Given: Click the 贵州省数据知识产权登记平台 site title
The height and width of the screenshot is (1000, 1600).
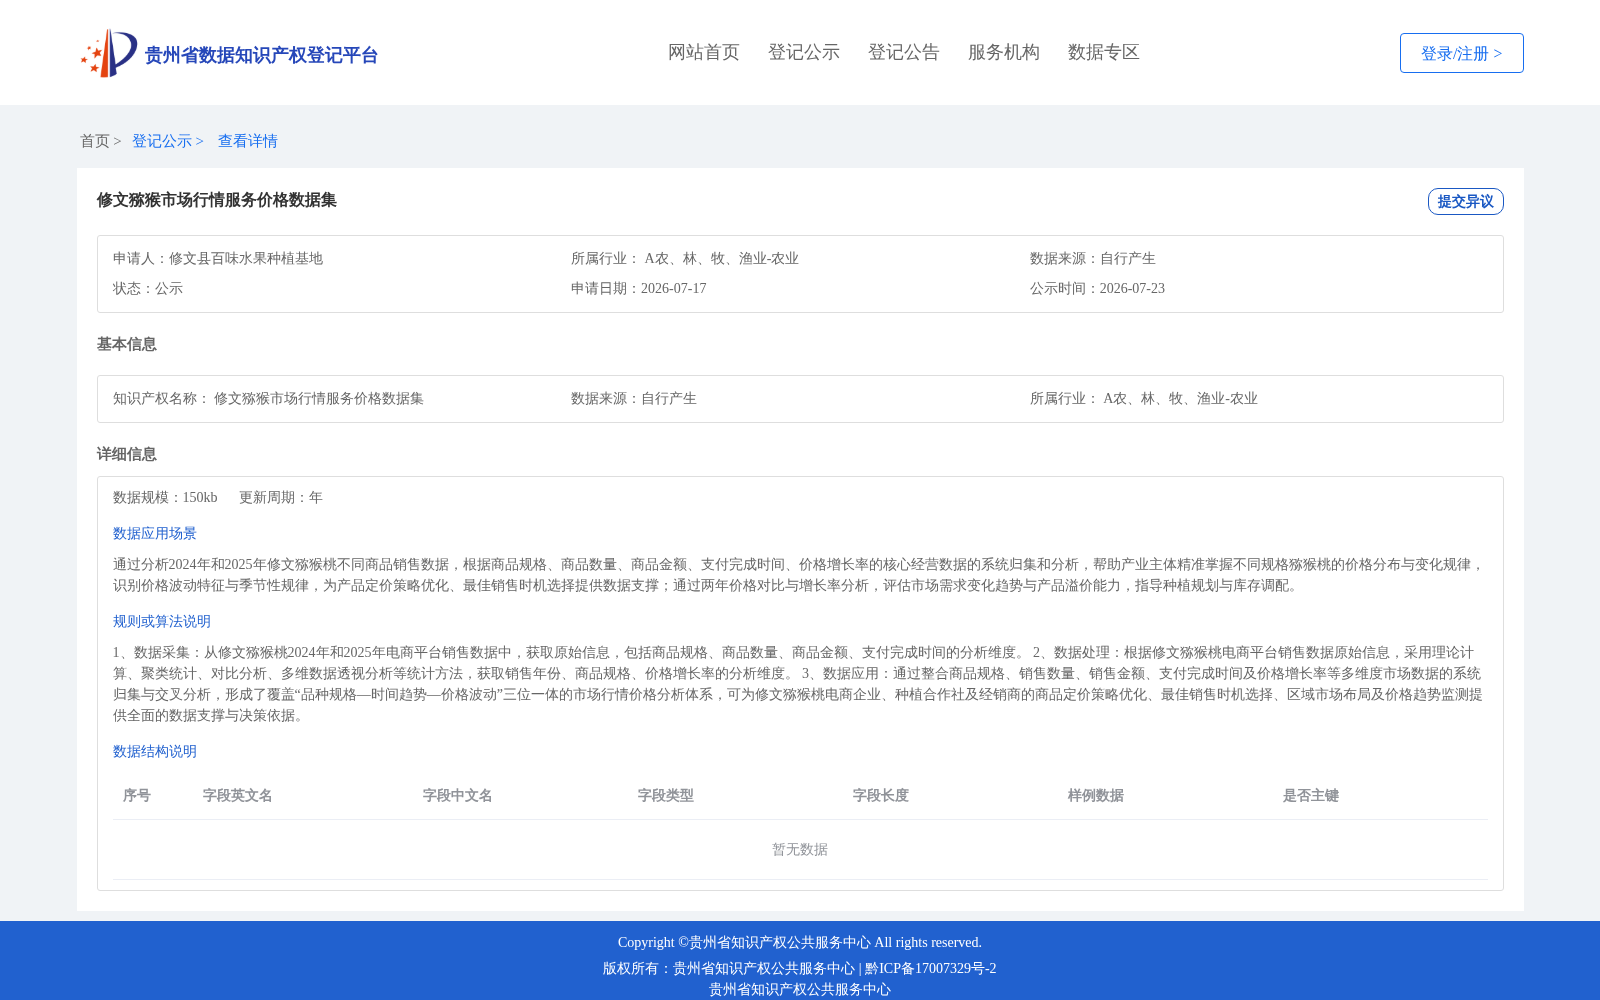Looking at the screenshot, I should pyautogui.click(x=261, y=55).
